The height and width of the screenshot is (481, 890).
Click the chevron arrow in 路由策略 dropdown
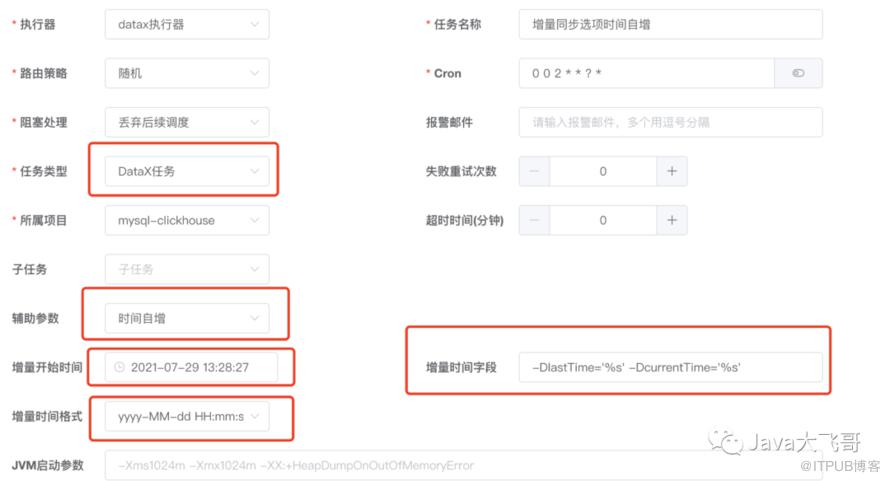pyautogui.click(x=255, y=73)
